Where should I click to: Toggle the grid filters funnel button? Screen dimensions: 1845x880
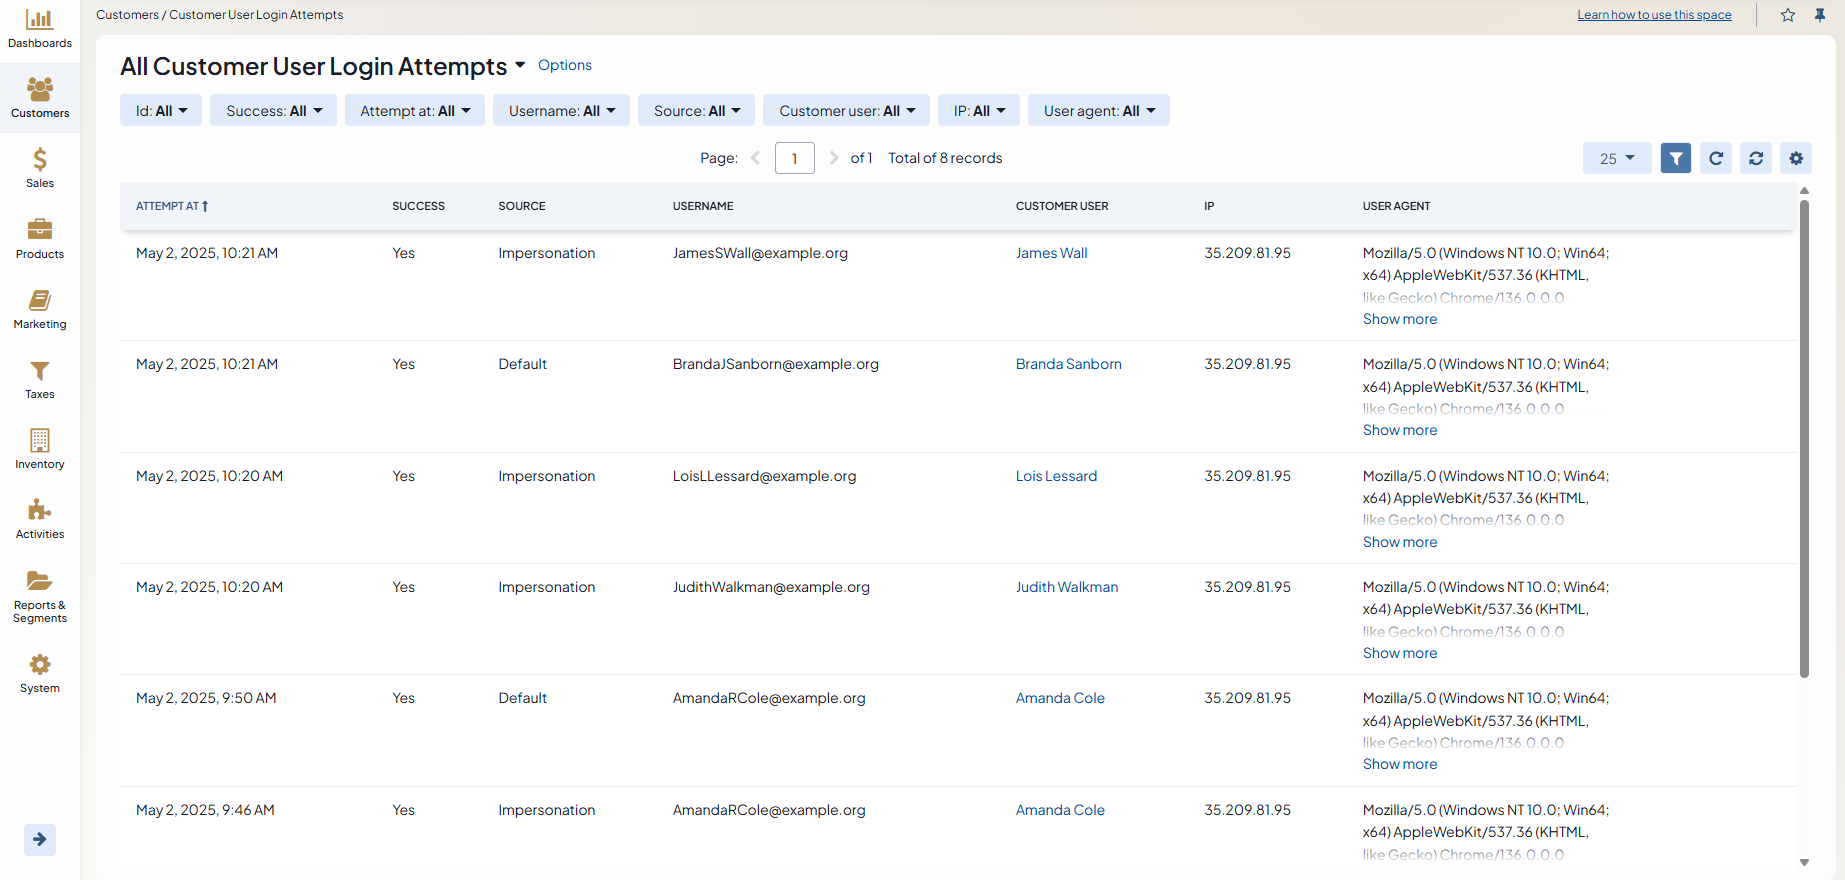click(1676, 158)
